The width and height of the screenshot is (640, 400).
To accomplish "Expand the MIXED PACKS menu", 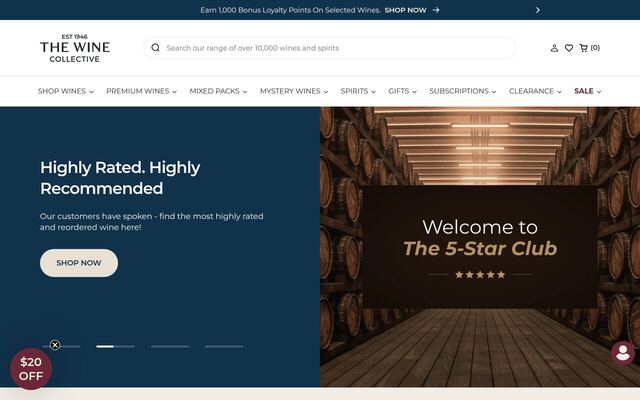I will [218, 91].
